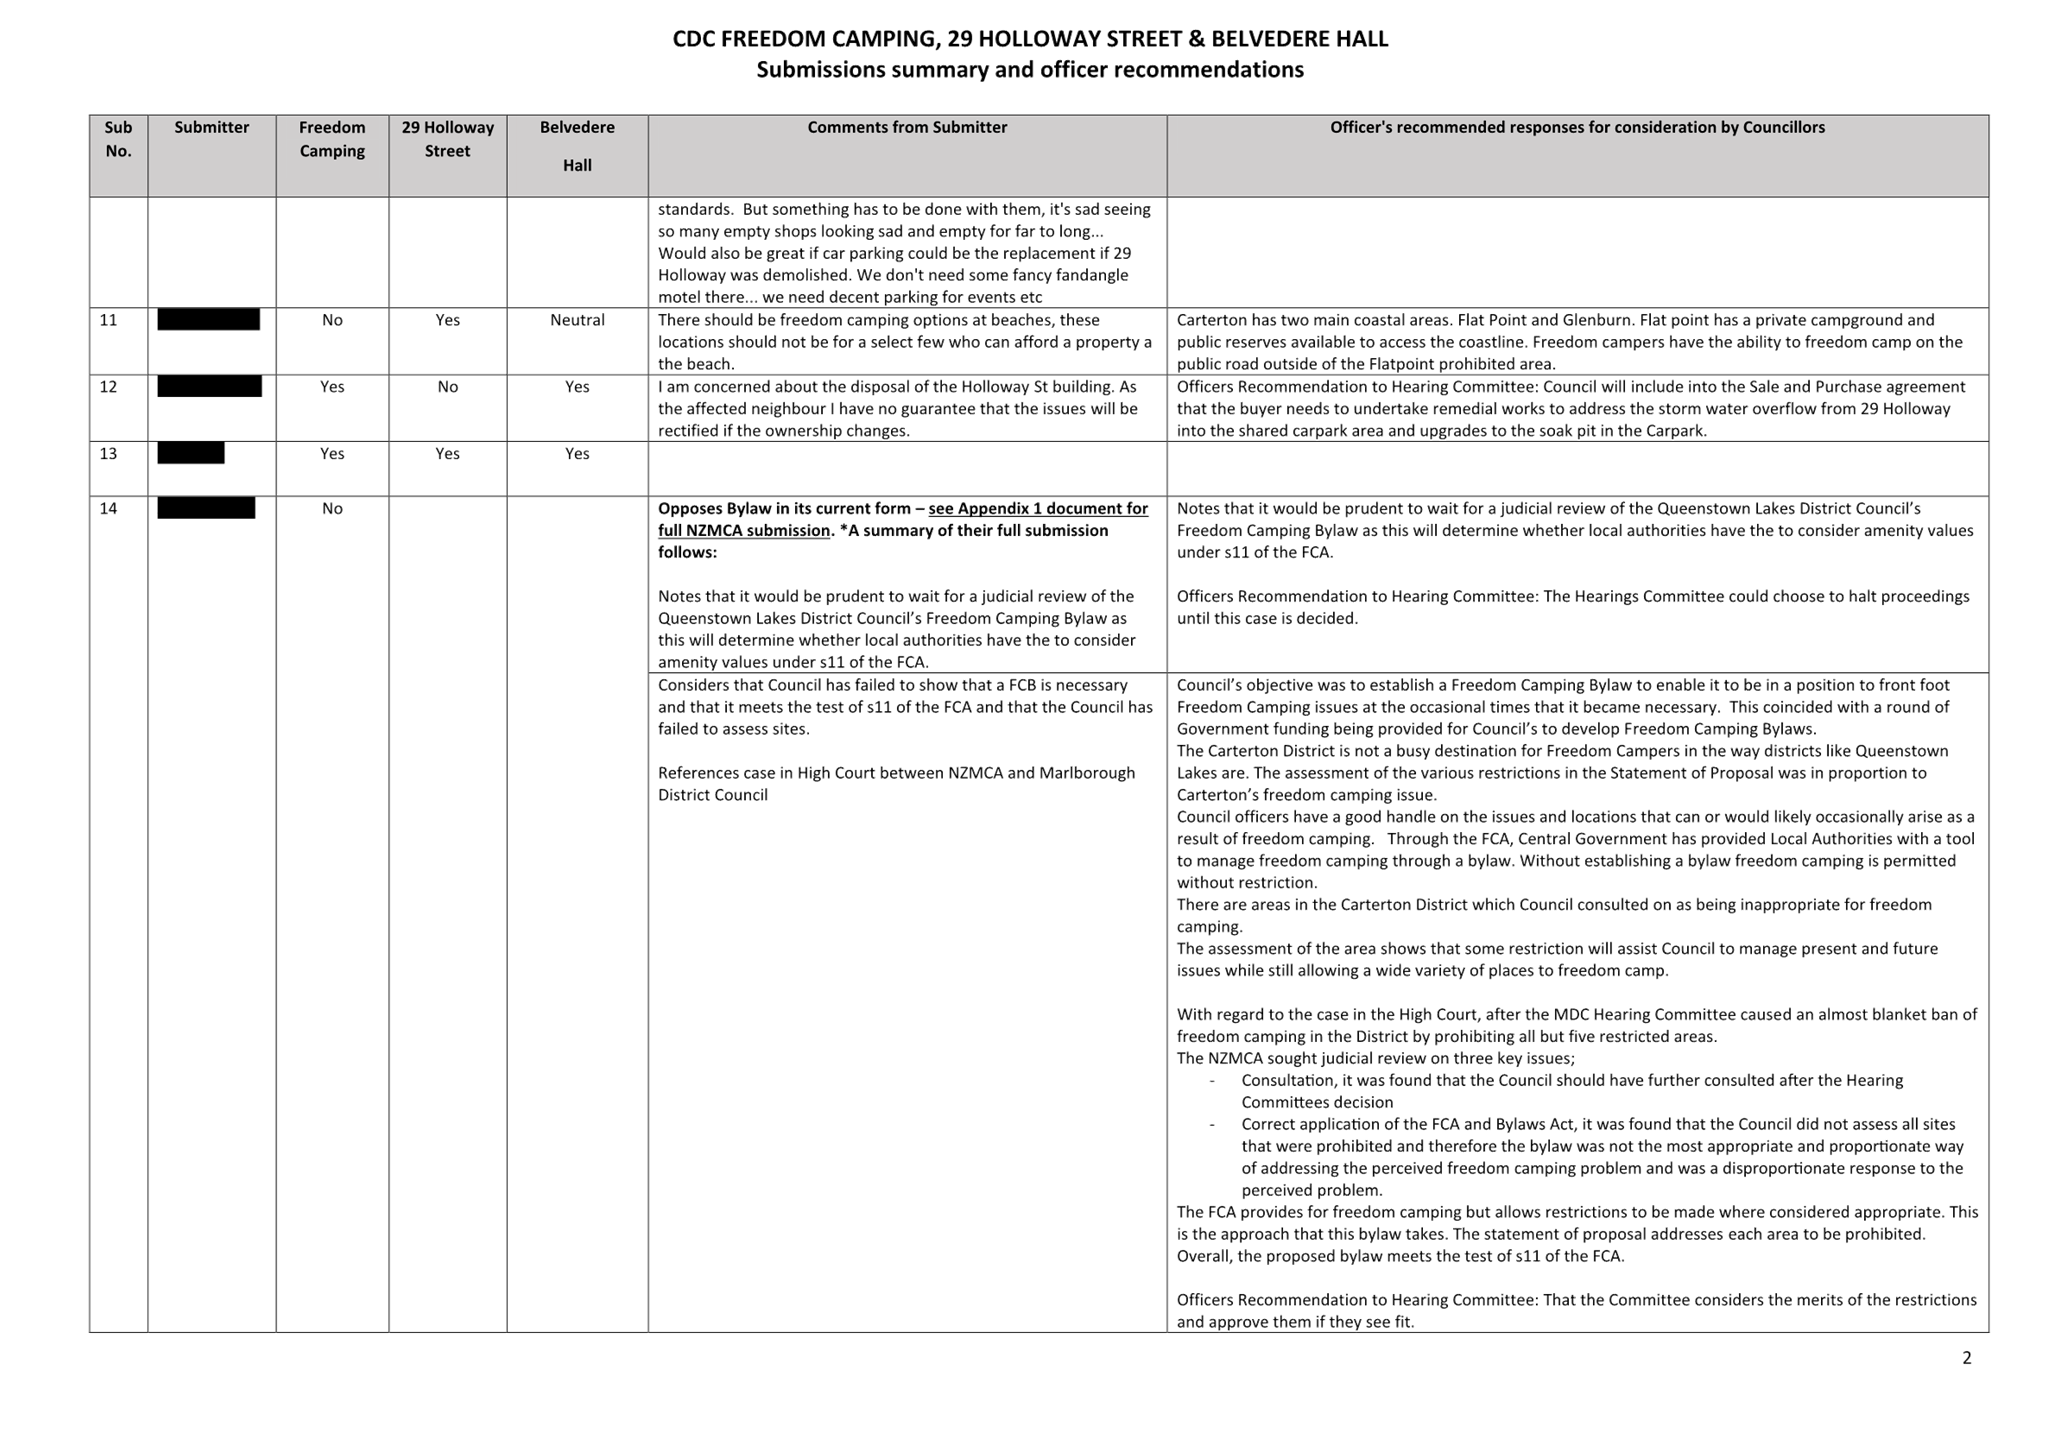This screenshot has width=2060, height=1432.
Task: Click the Appendix 1 document underlined link
Action: (x=1036, y=509)
